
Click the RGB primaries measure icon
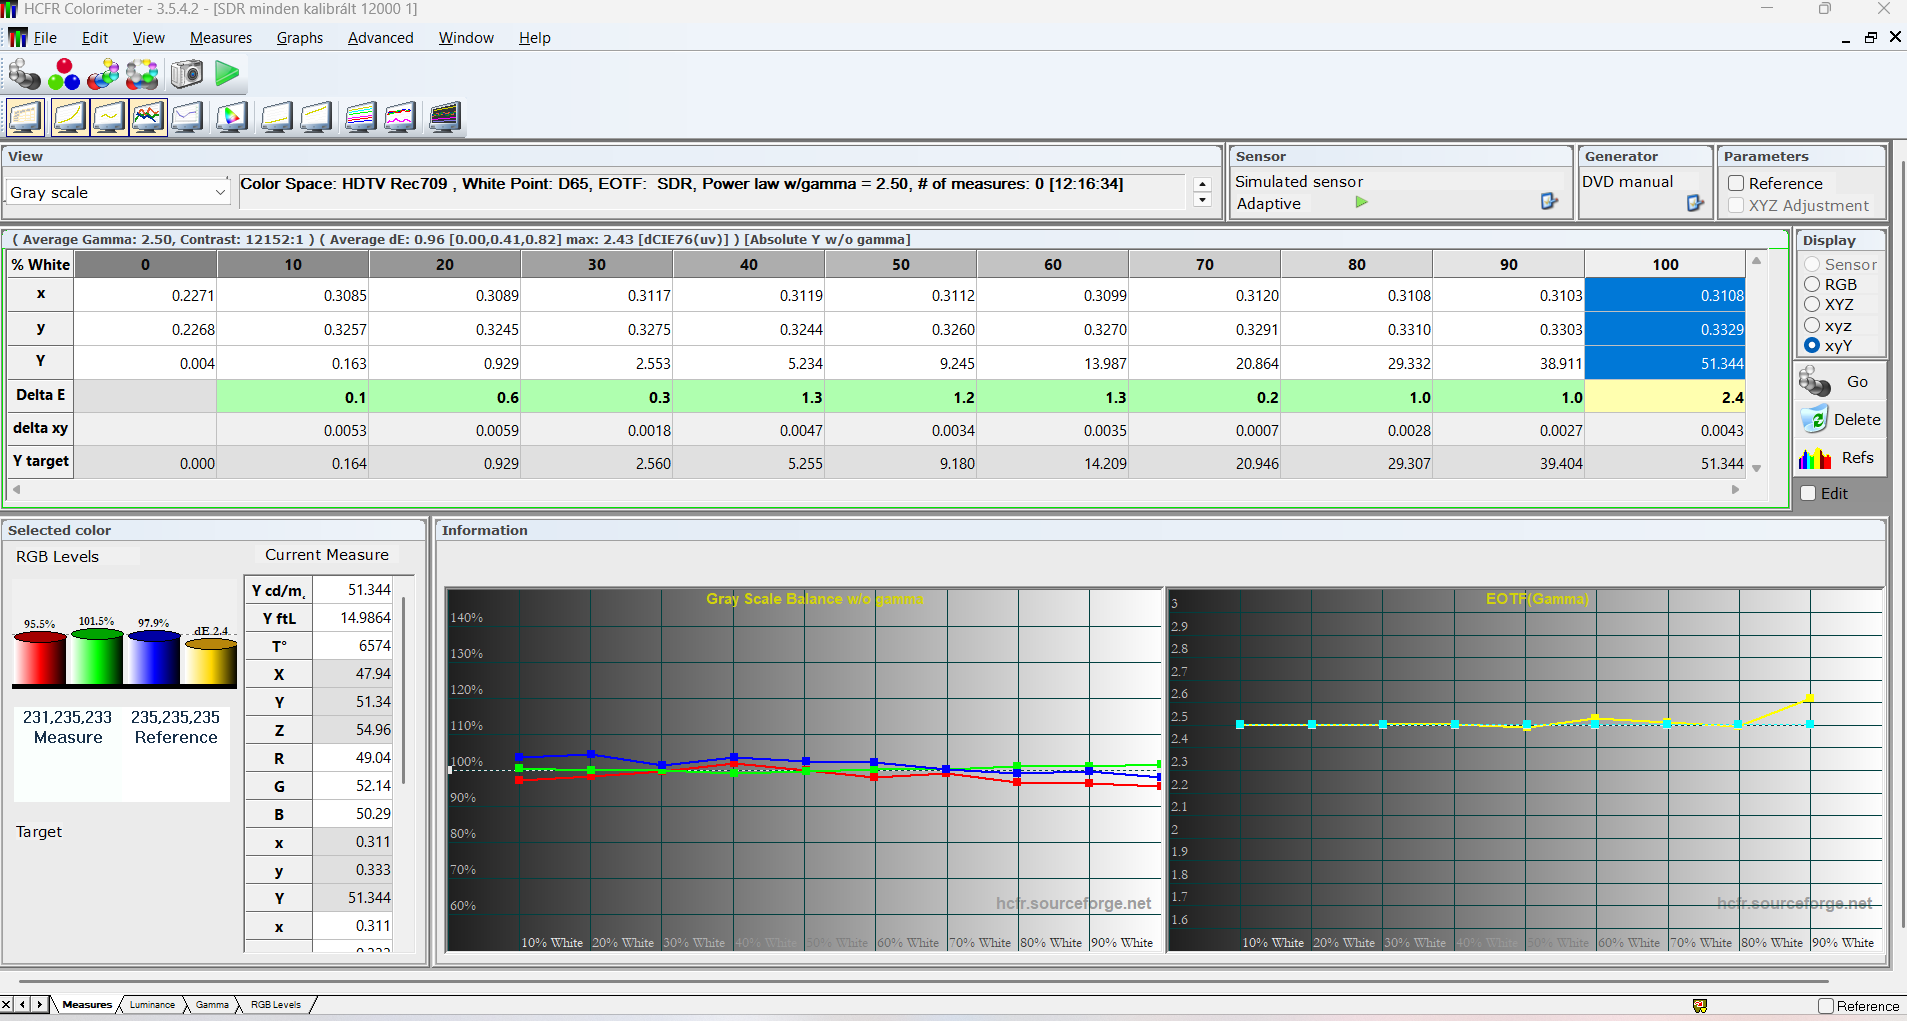pos(64,74)
